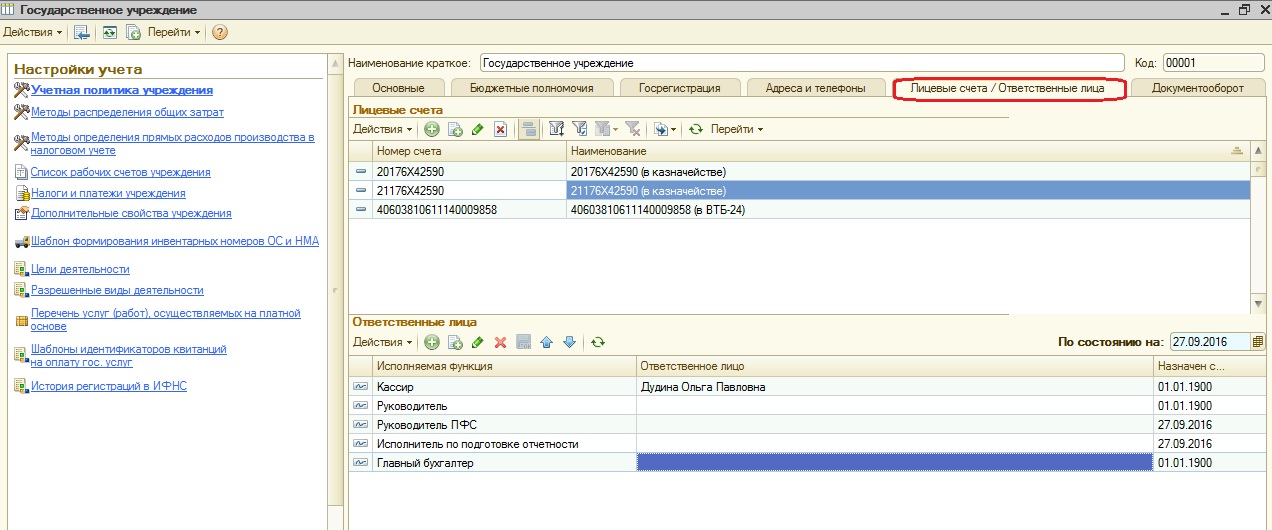
Task: Mark account for deletion (red X document)
Action: (x=501, y=129)
